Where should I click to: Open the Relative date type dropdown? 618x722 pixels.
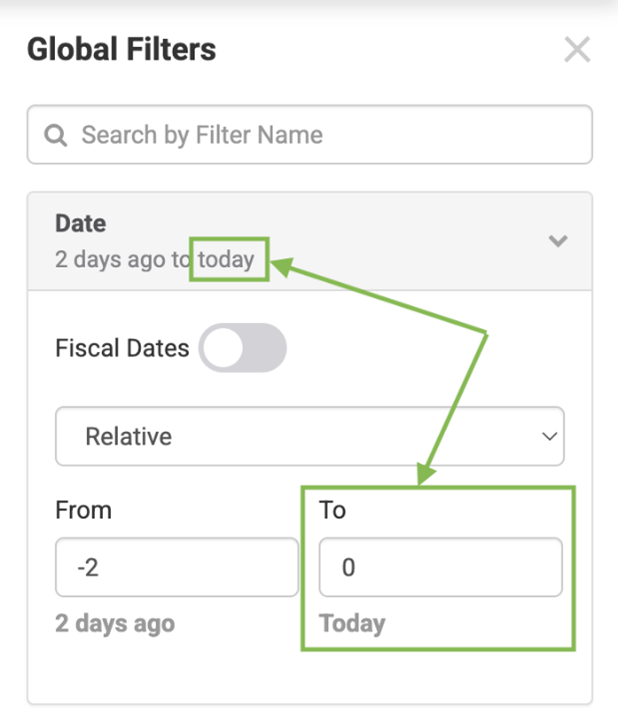(x=309, y=436)
